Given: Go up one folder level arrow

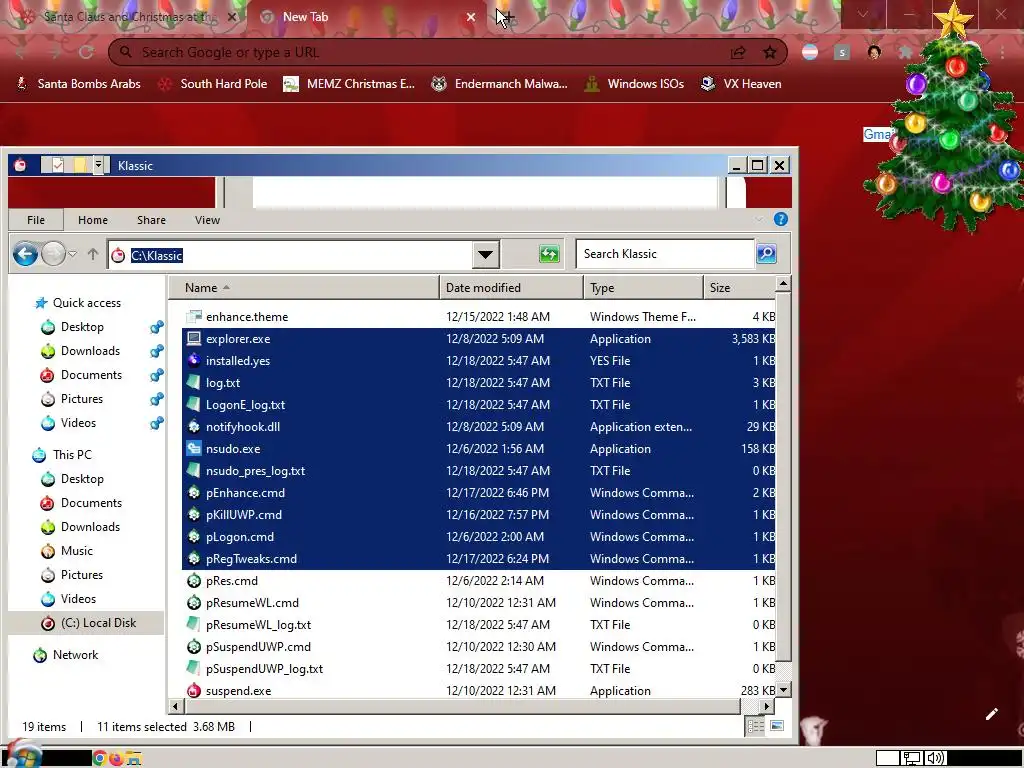Looking at the screenshot, I should [x=93, y=254].
